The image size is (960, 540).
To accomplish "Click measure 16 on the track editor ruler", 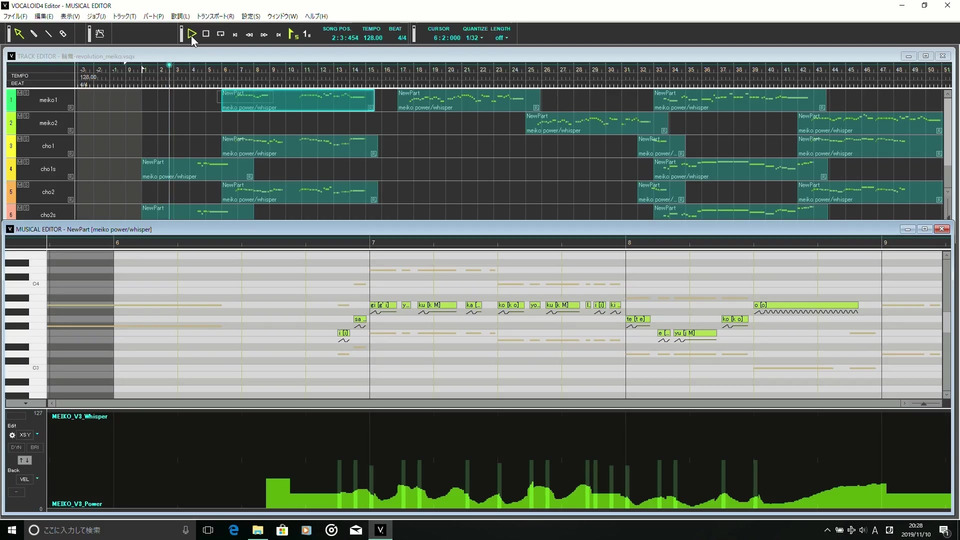I will pos(387,70).
